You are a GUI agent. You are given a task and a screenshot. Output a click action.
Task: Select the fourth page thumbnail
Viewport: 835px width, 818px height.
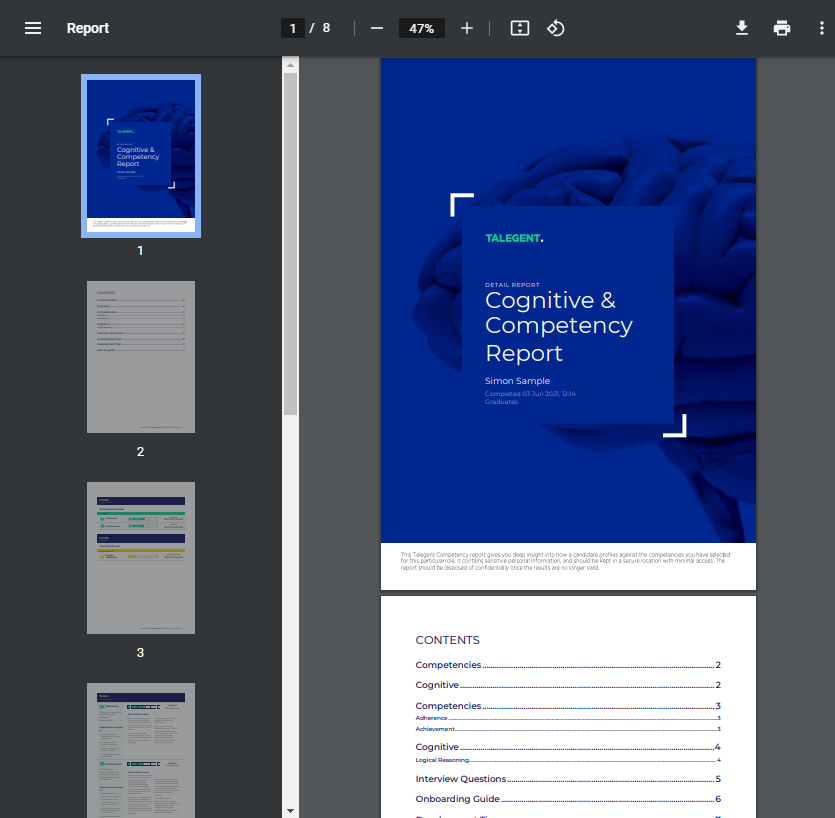(x=141, y=750)
